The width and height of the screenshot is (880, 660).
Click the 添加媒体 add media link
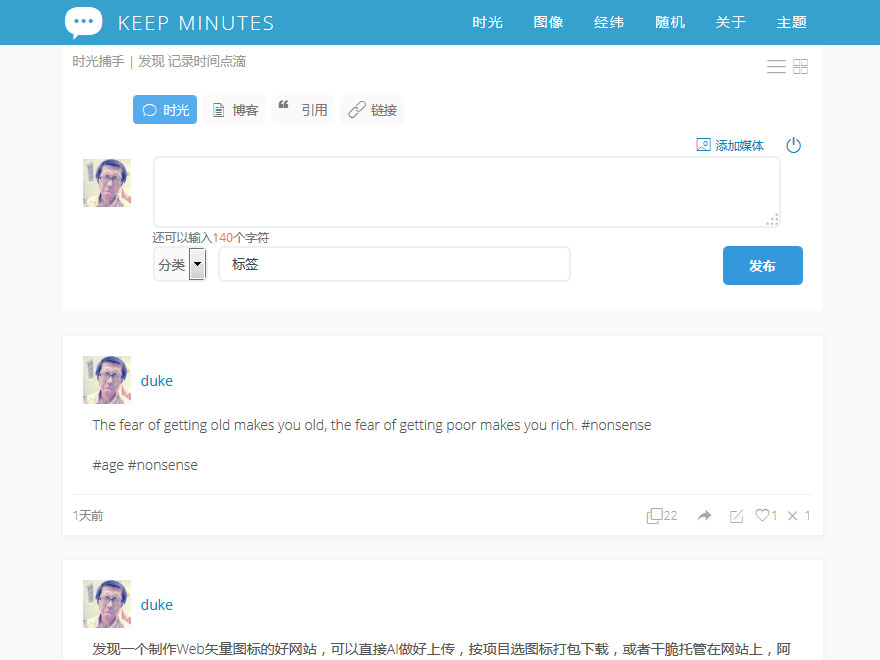coord(730,145)
